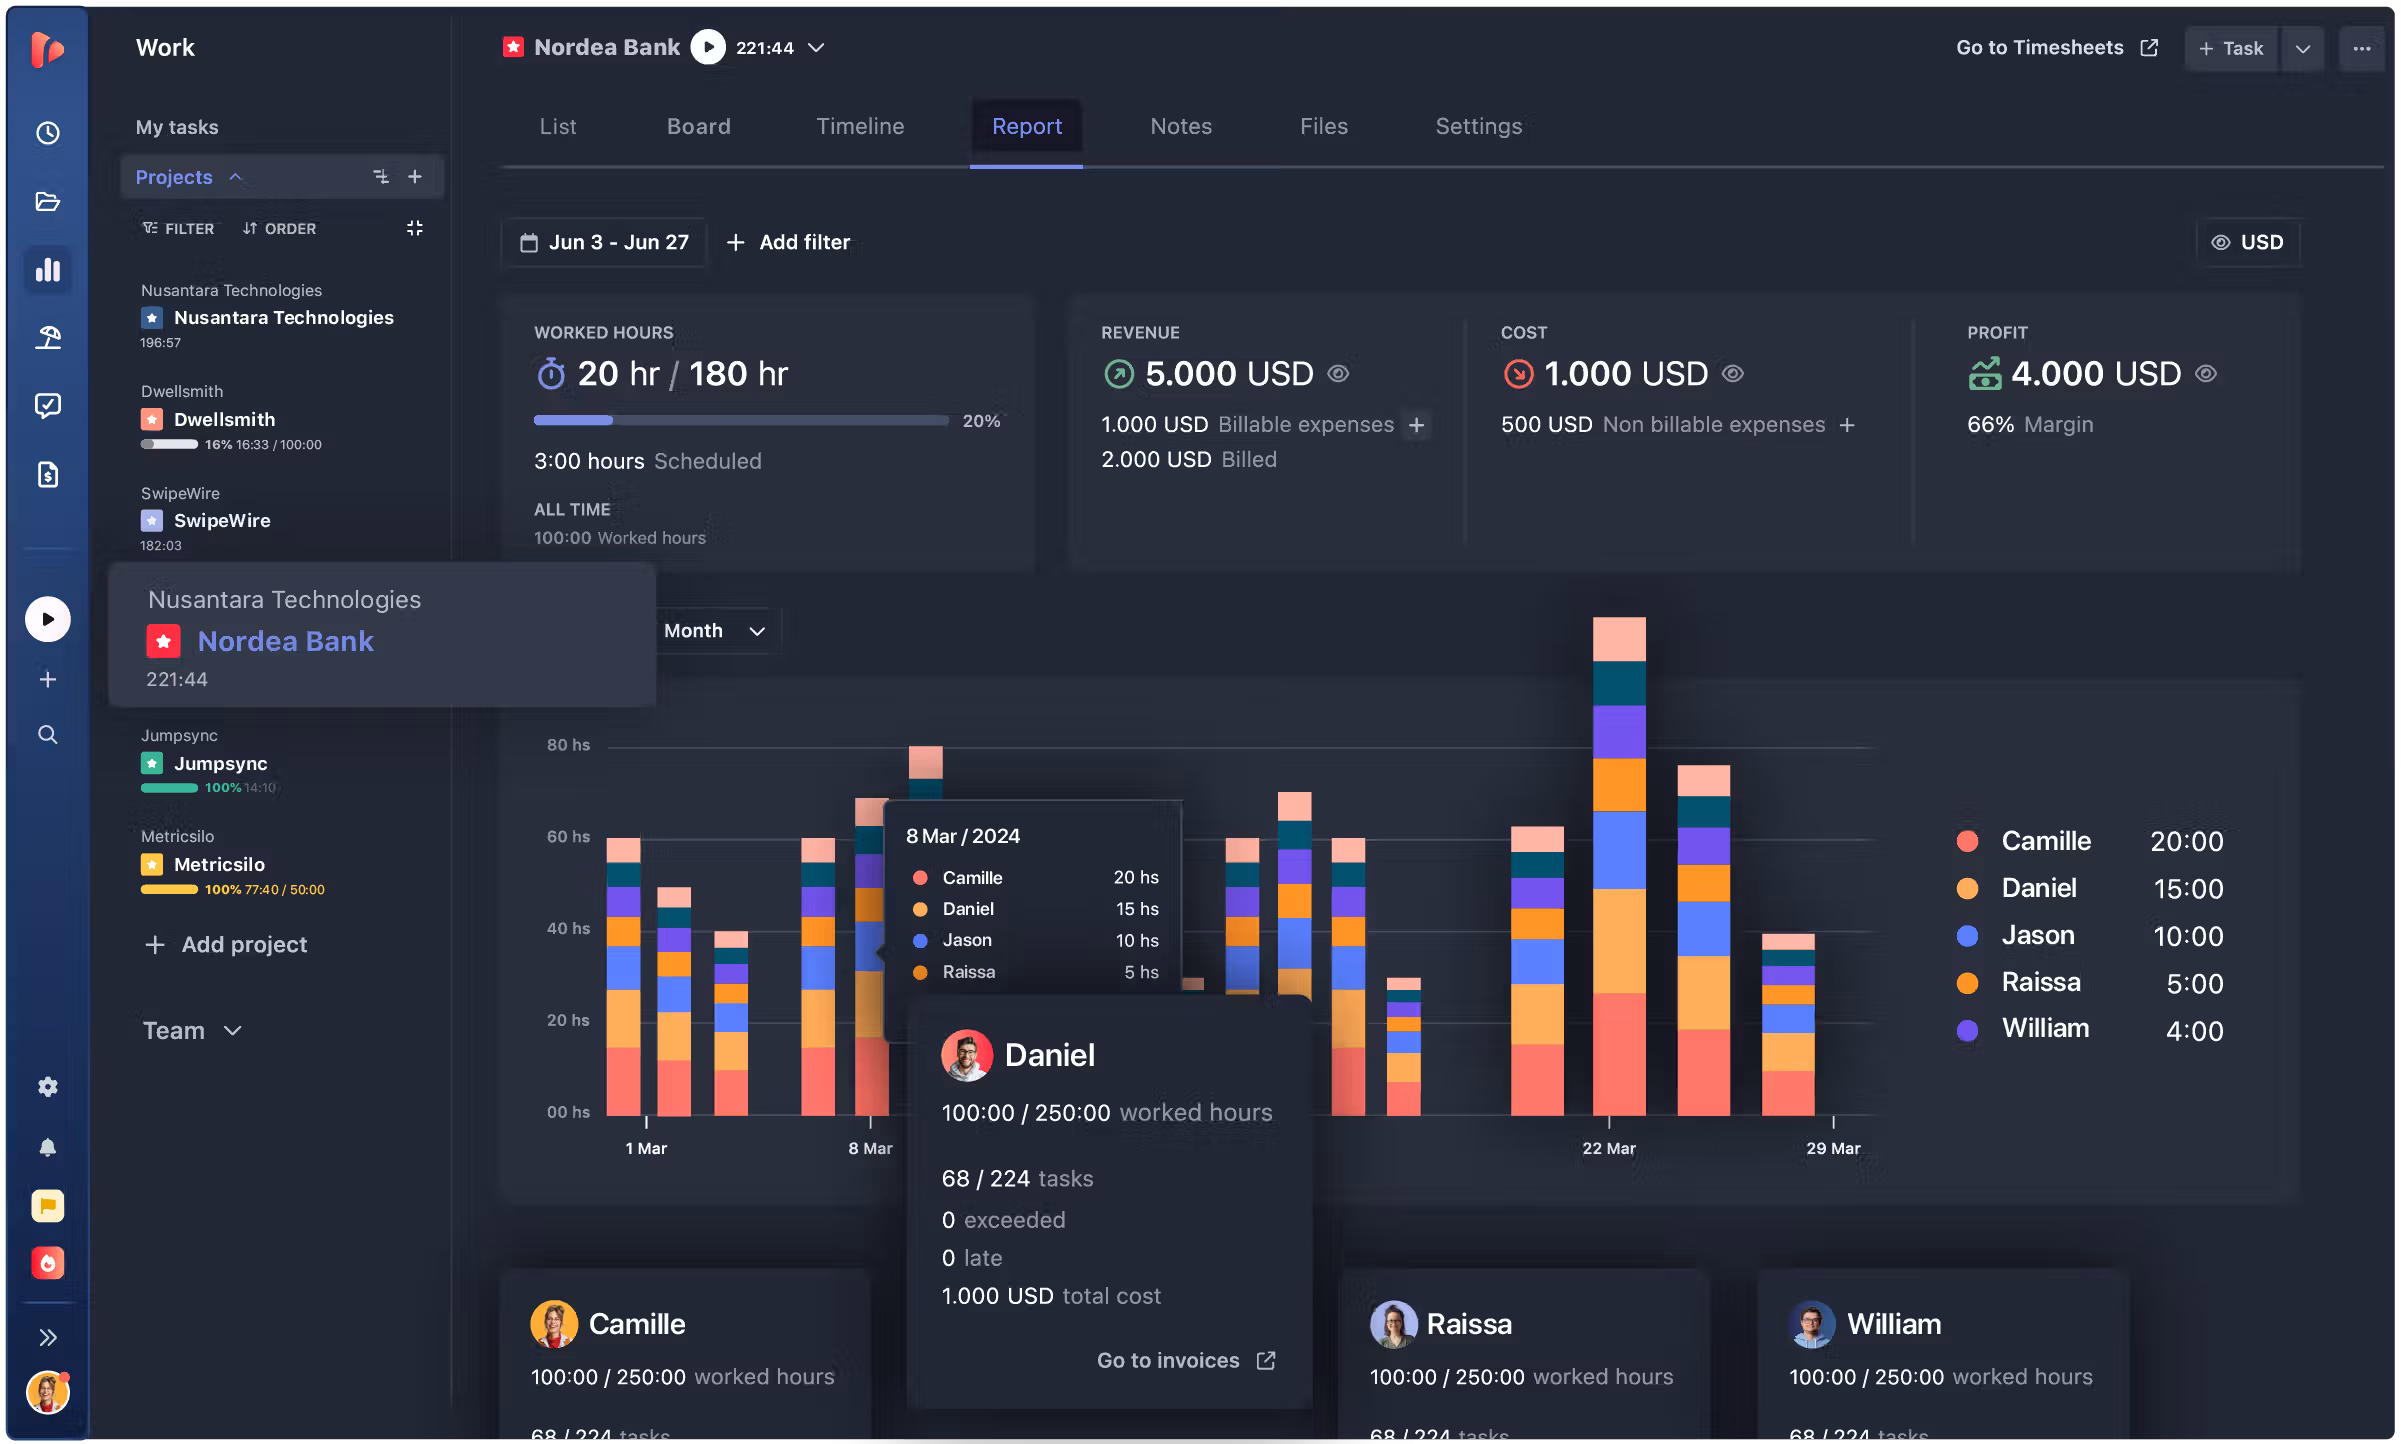Expand the sidebar with double chevron icon
2401x1444 pixels.
tap(47, 1338)
